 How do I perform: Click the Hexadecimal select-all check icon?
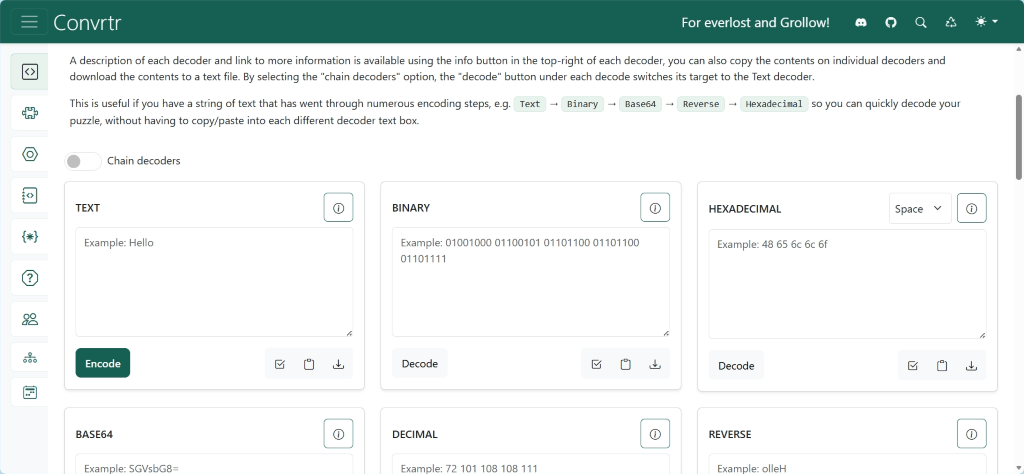(x=913, y=366)
